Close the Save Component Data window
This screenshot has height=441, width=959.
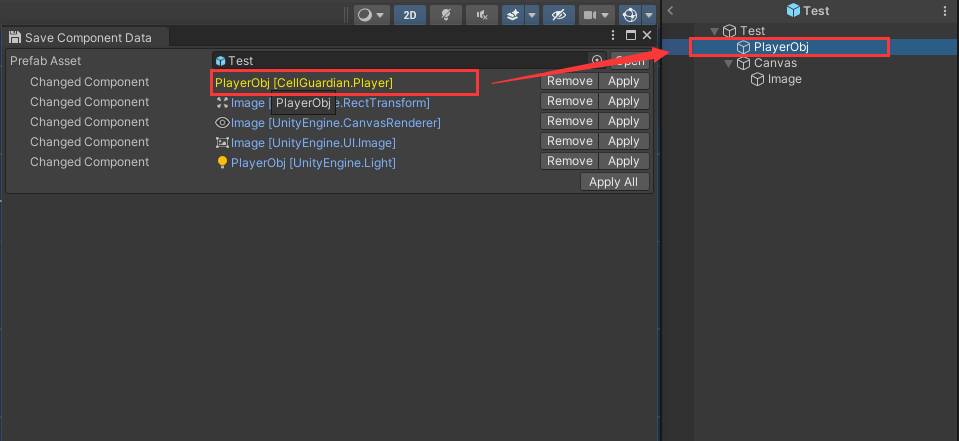pyautogui.click(x=647, y=35)
